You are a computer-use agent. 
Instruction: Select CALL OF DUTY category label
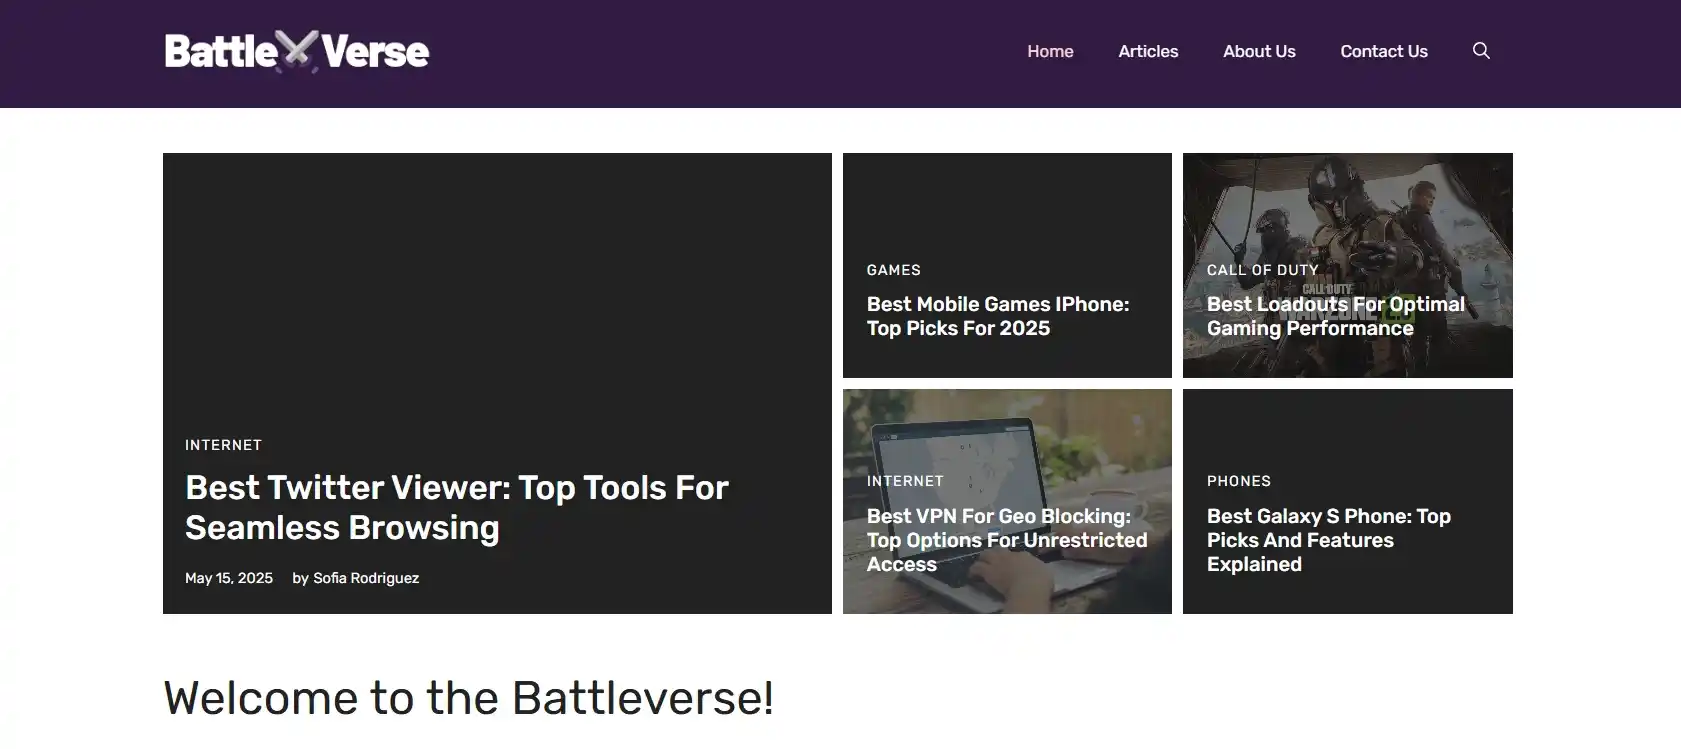(x=1263, y=270)
